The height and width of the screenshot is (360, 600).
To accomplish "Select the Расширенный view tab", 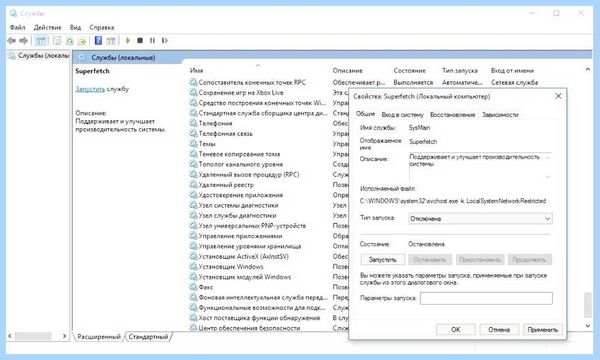I will click(99, 337).
